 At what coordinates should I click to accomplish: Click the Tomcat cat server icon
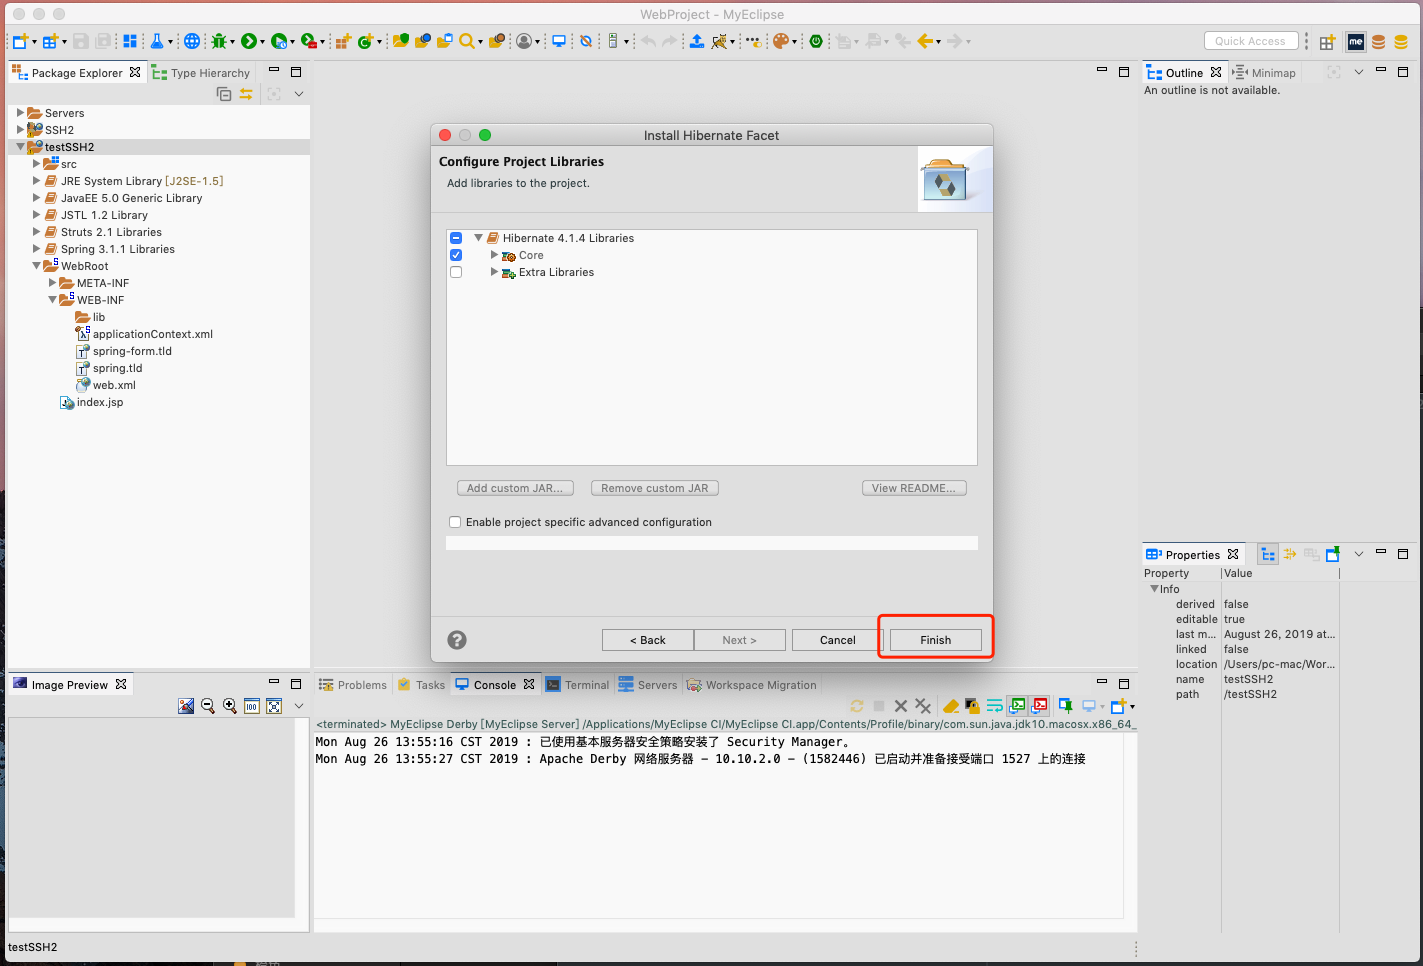pyautogui.click(x=719, y=41)
